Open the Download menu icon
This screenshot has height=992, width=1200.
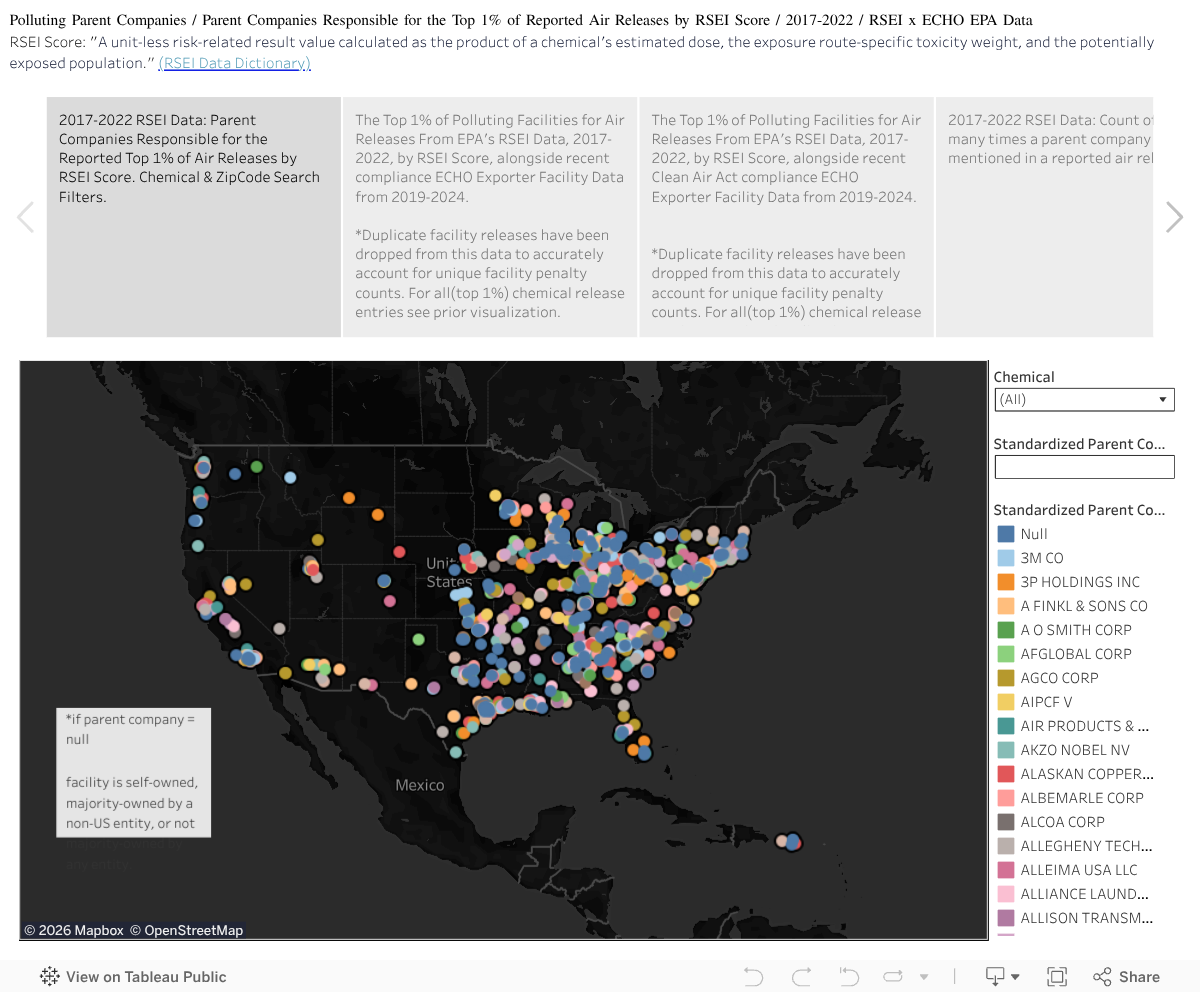coord(1002,977)
